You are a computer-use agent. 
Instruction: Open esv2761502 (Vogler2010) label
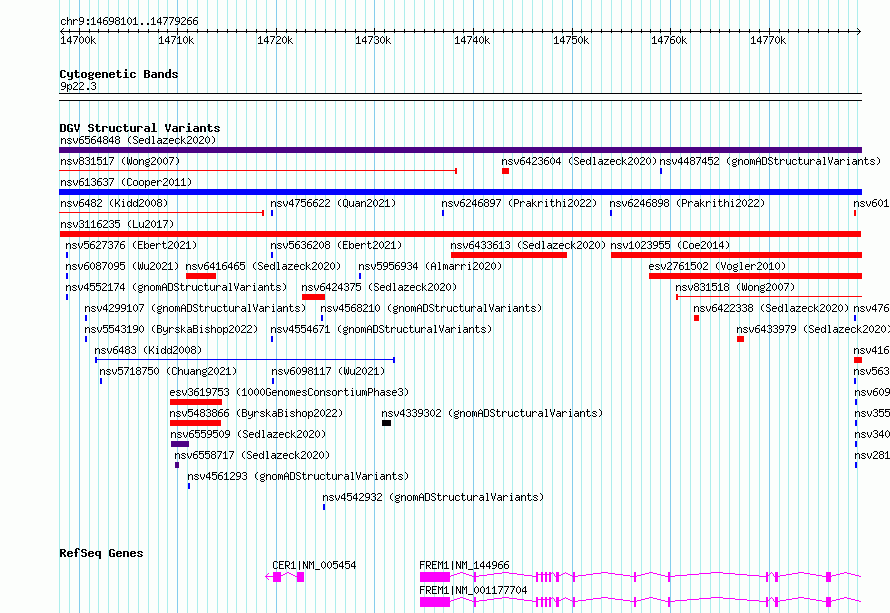pos(717,266)
